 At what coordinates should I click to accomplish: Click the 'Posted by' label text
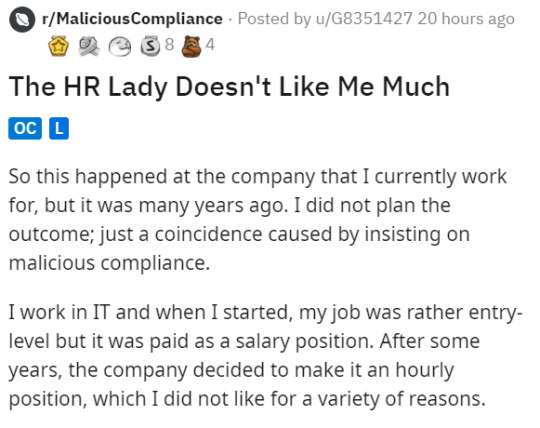point(274,19)
